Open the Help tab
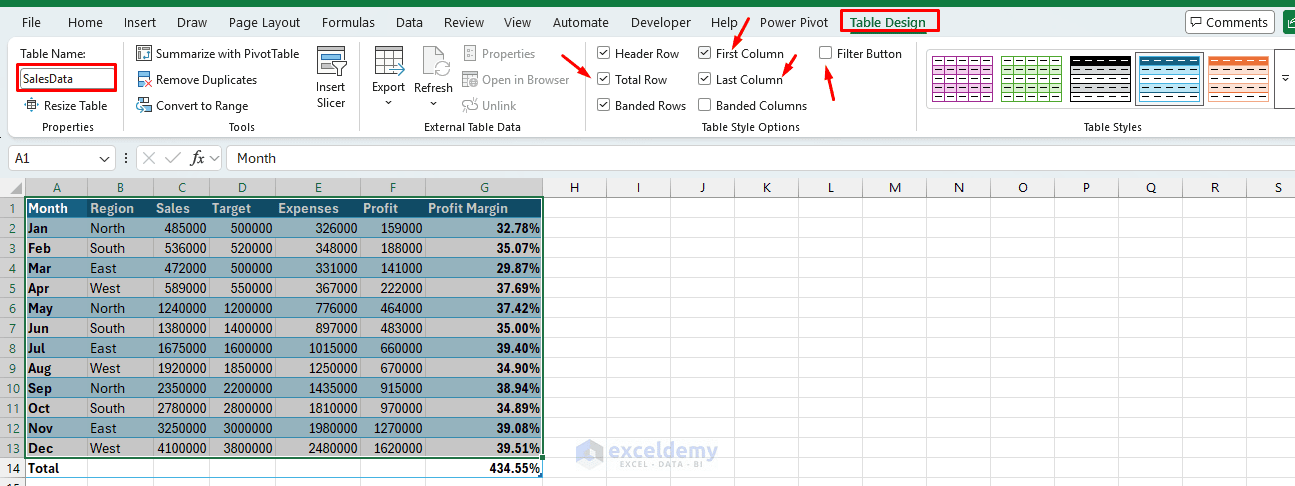Viewport: 1295px width, 486px height. 725,22
